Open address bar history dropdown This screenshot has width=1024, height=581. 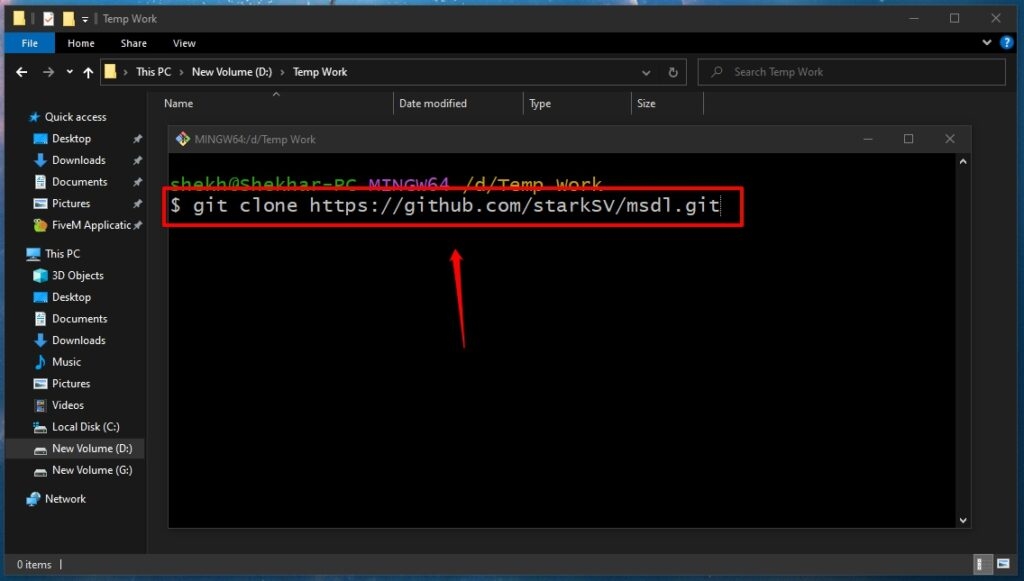(649, 72)
